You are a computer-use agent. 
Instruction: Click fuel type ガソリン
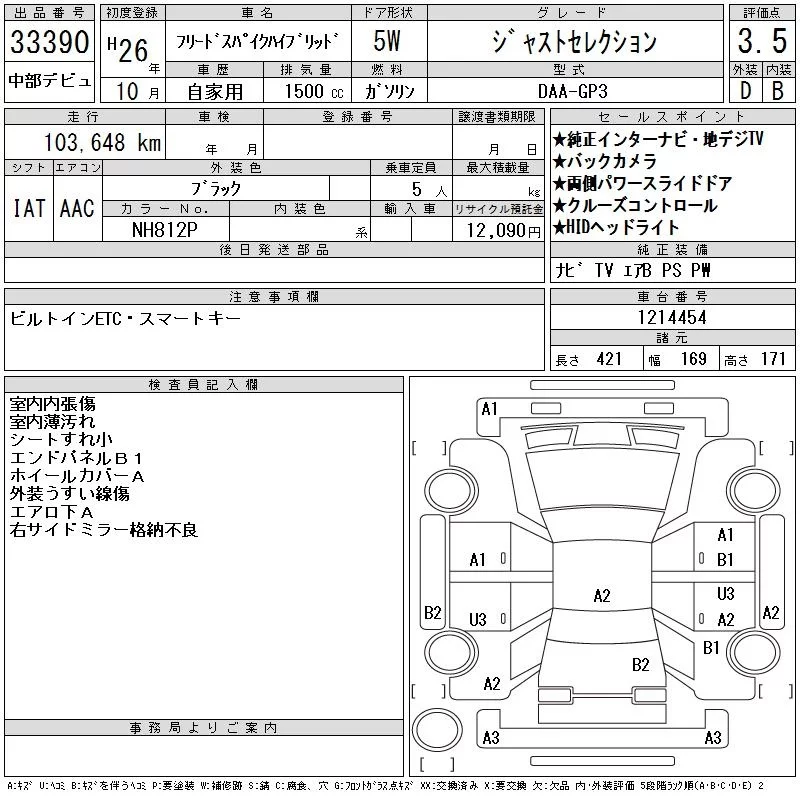tap(389, 91)
